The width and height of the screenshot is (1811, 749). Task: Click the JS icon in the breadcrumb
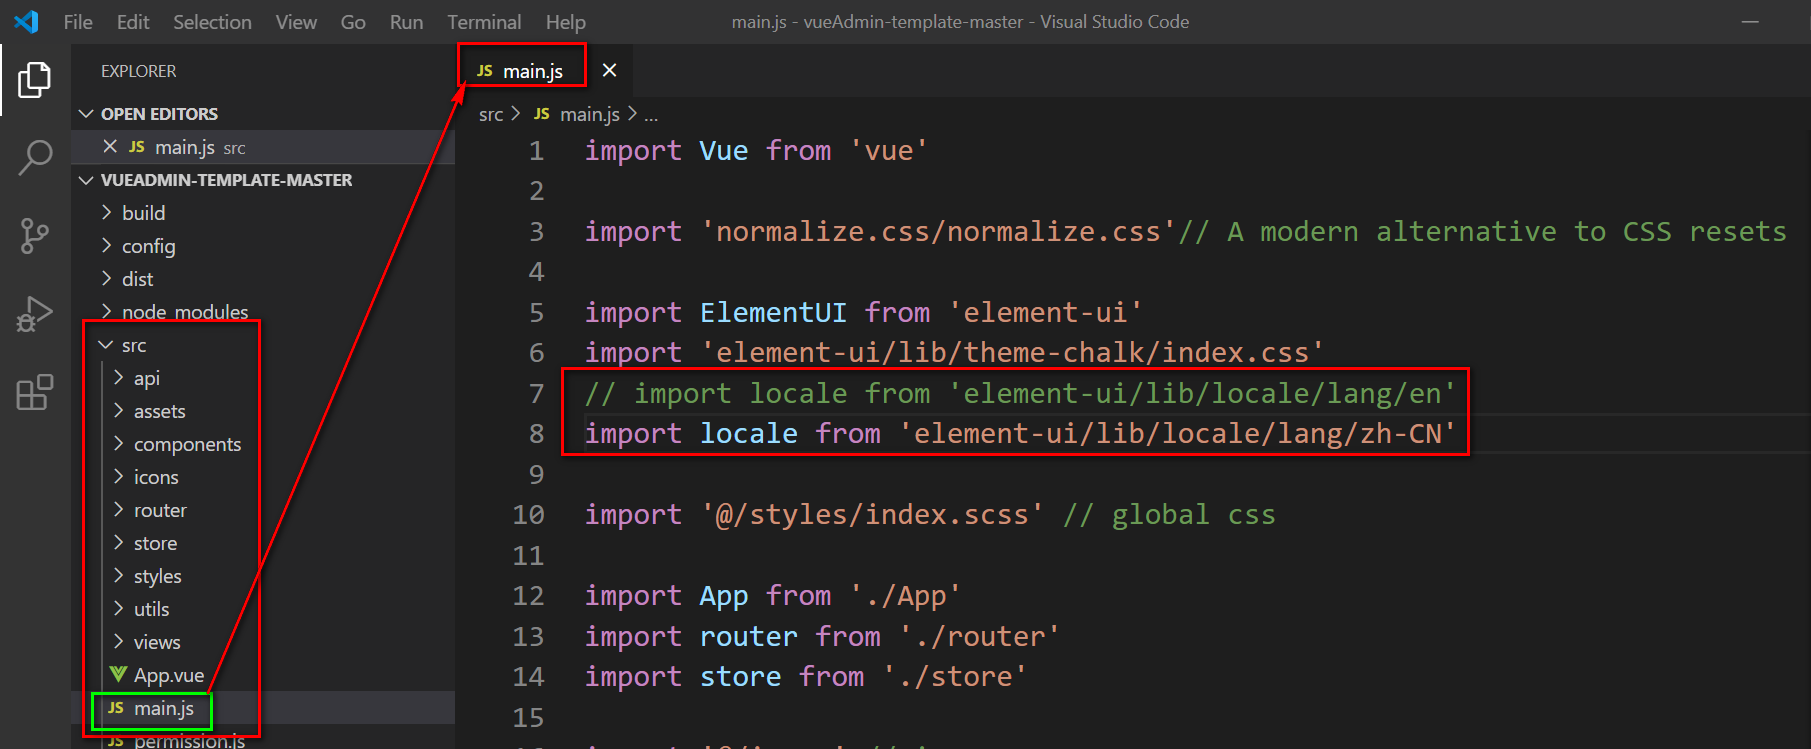click(542, 114)
